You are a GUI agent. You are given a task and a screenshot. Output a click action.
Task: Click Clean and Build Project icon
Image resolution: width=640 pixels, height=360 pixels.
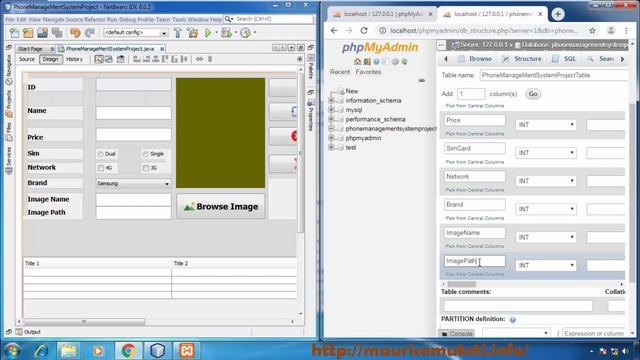tap(193, 33)
